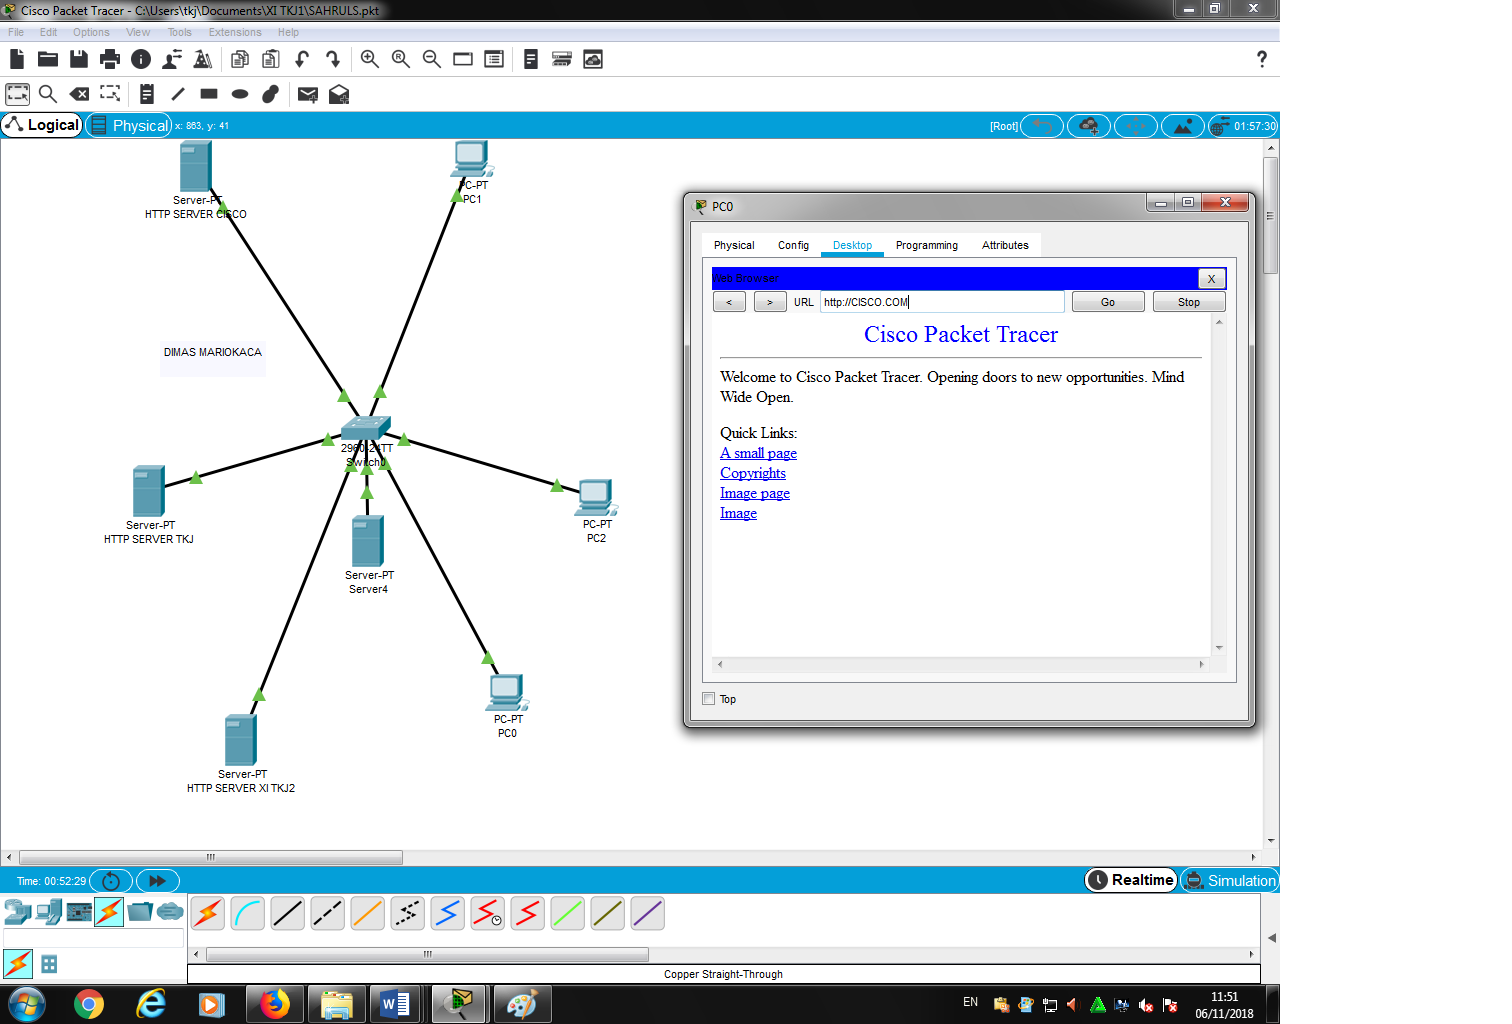The image size is (1512, 1024).
Task: Click the New Cluster cloud icon
Action: click(x=1089, y=126)
